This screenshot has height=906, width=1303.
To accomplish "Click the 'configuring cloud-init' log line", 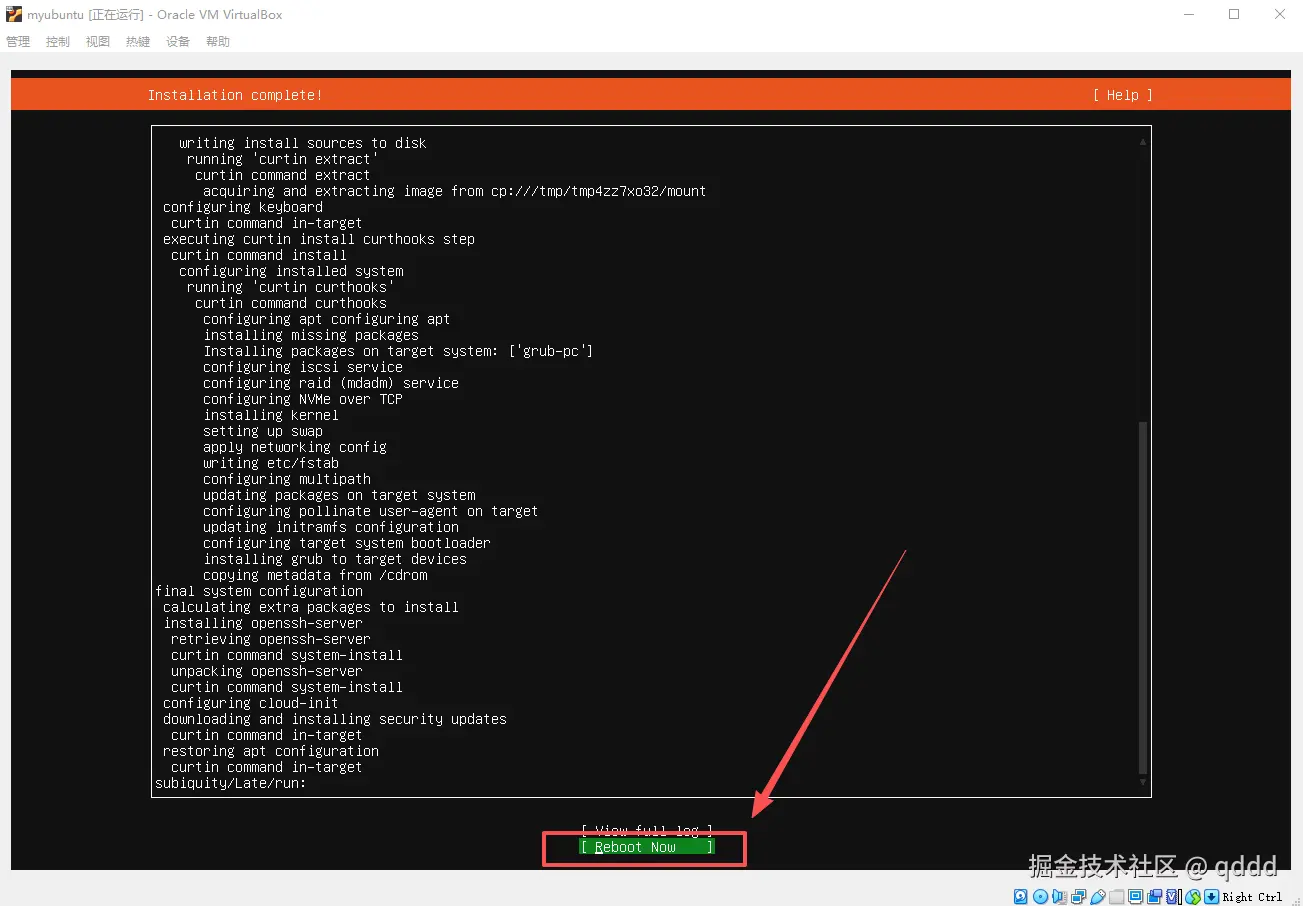I will tap(251, 703).
